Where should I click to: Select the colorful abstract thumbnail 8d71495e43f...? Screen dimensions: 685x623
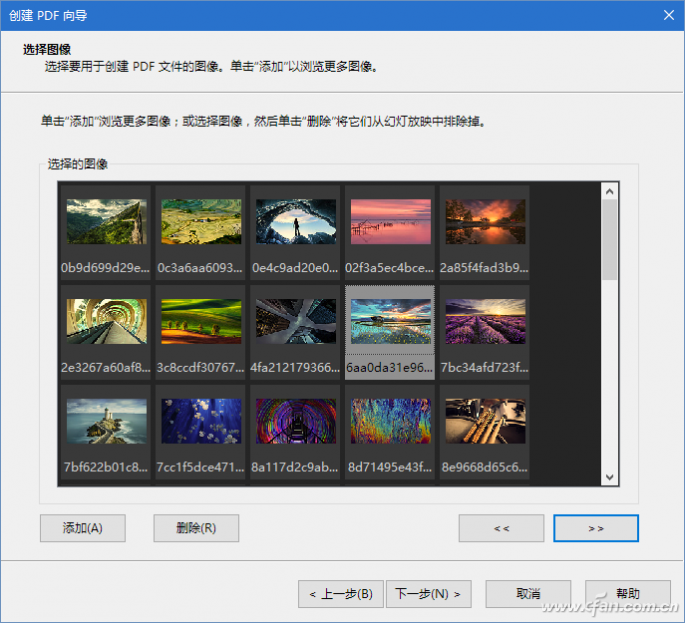point(391,421)
